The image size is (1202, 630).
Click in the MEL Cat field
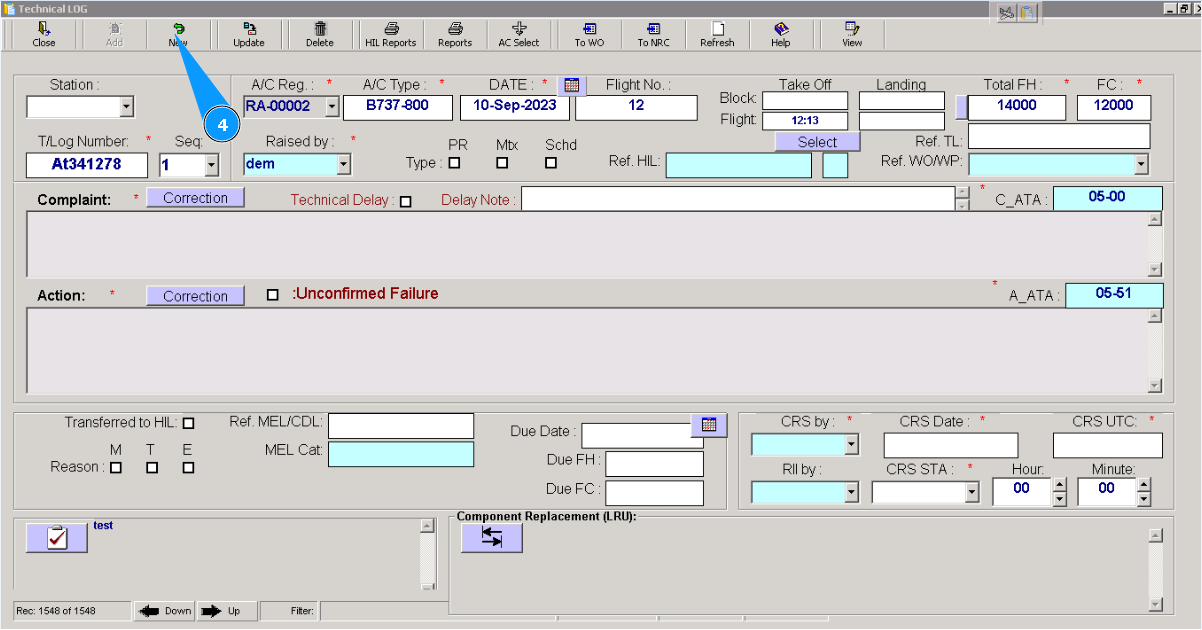[401, 454]
